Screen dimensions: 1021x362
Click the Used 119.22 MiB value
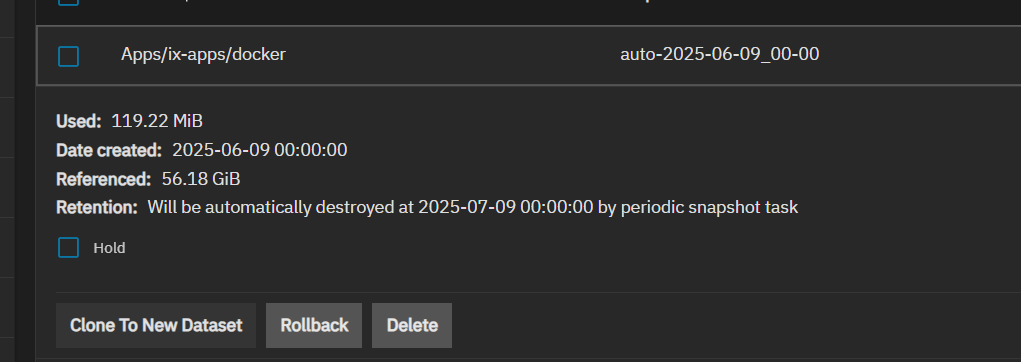(x=157, y=121)
